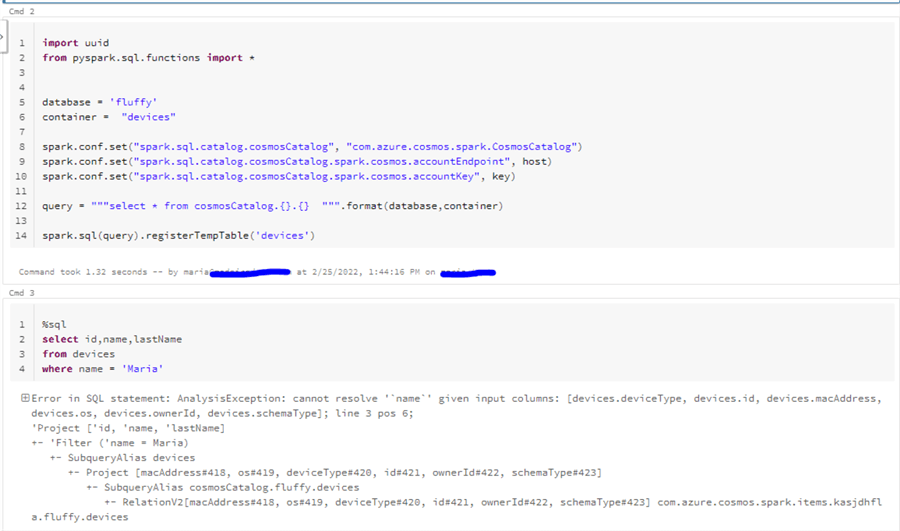Click the accountEndpoint spark.conf.set line
The image size is (900, 531).
pyautogui.click(x=297, y=162)
